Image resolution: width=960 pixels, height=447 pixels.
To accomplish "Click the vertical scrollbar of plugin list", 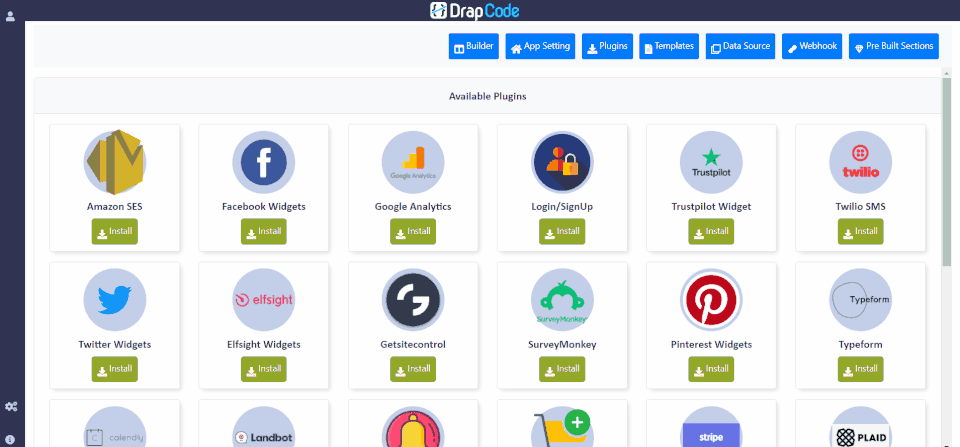I will [947, 171].
